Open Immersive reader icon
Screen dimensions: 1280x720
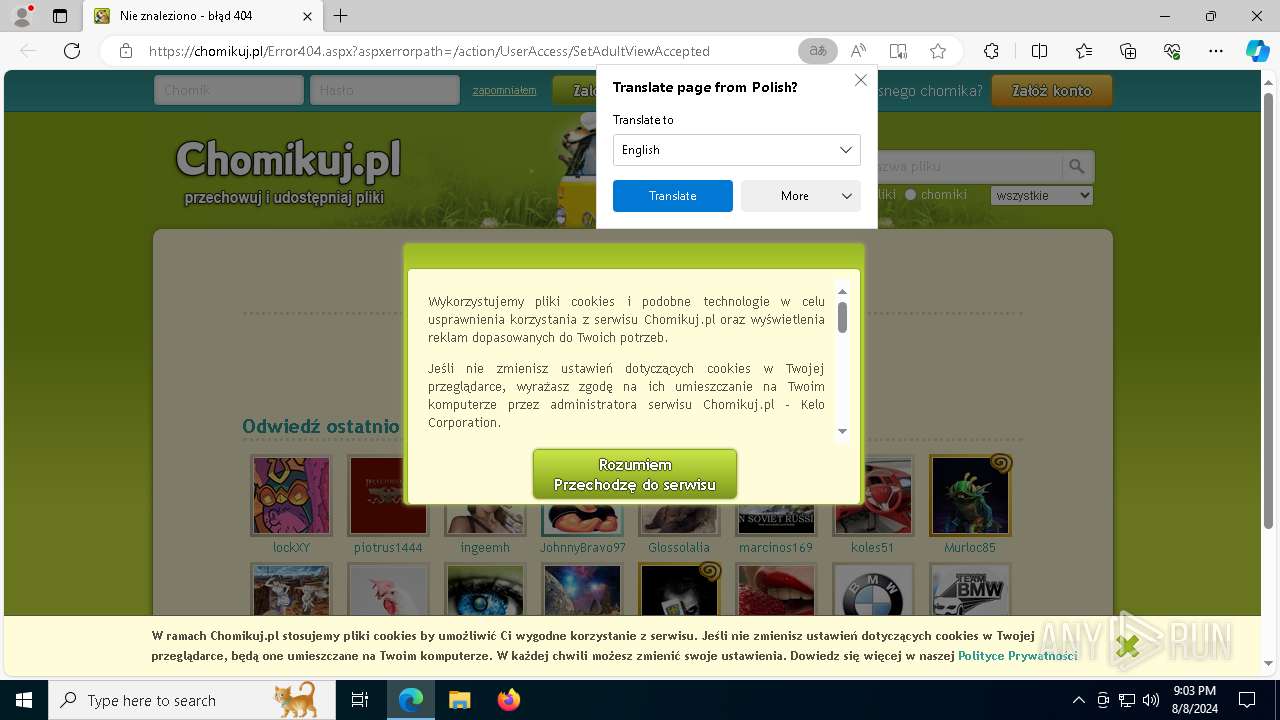click(898, 51)
